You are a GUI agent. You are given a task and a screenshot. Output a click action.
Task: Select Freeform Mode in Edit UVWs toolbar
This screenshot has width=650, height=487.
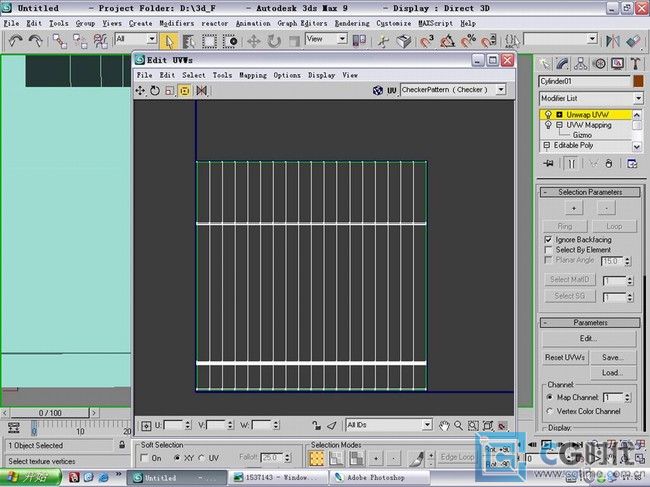coord(185,90)
